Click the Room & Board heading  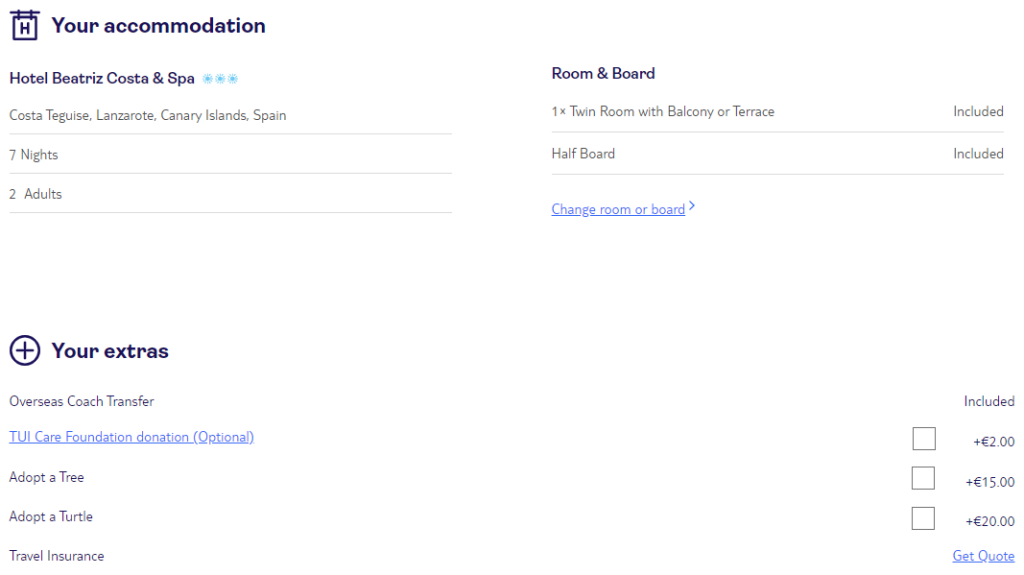[x=603, y=73]
